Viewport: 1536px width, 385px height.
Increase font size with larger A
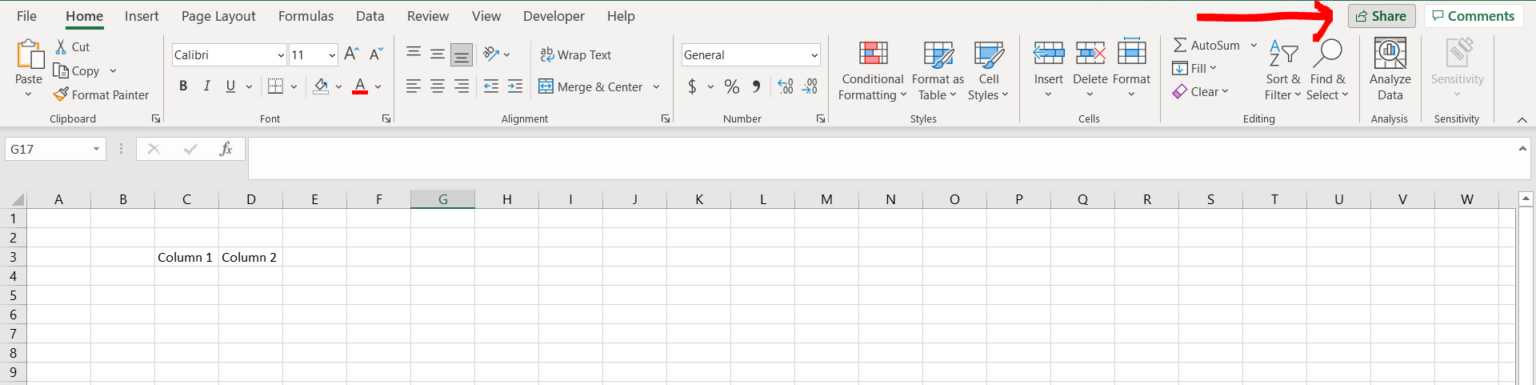point(351,55)
